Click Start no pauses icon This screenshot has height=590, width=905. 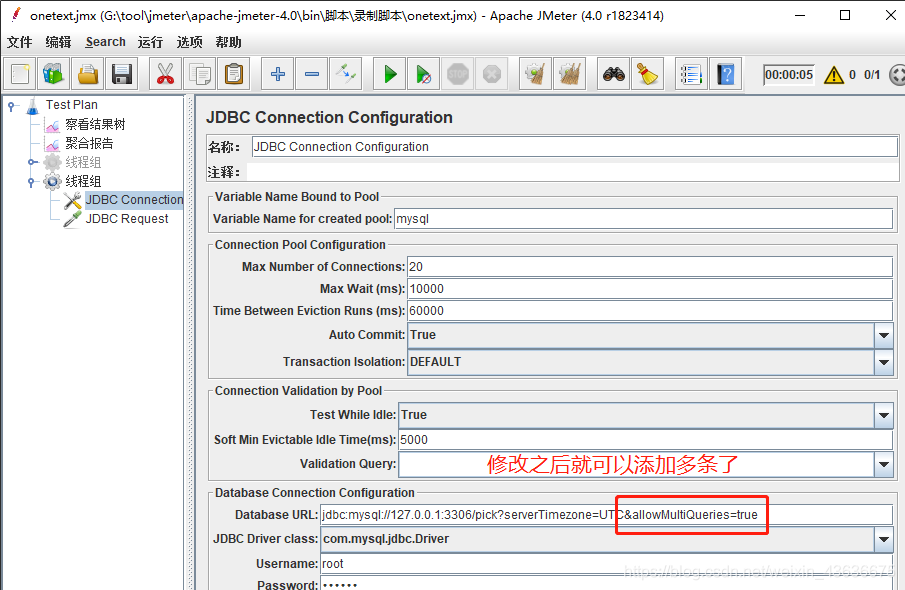[424, 74]
